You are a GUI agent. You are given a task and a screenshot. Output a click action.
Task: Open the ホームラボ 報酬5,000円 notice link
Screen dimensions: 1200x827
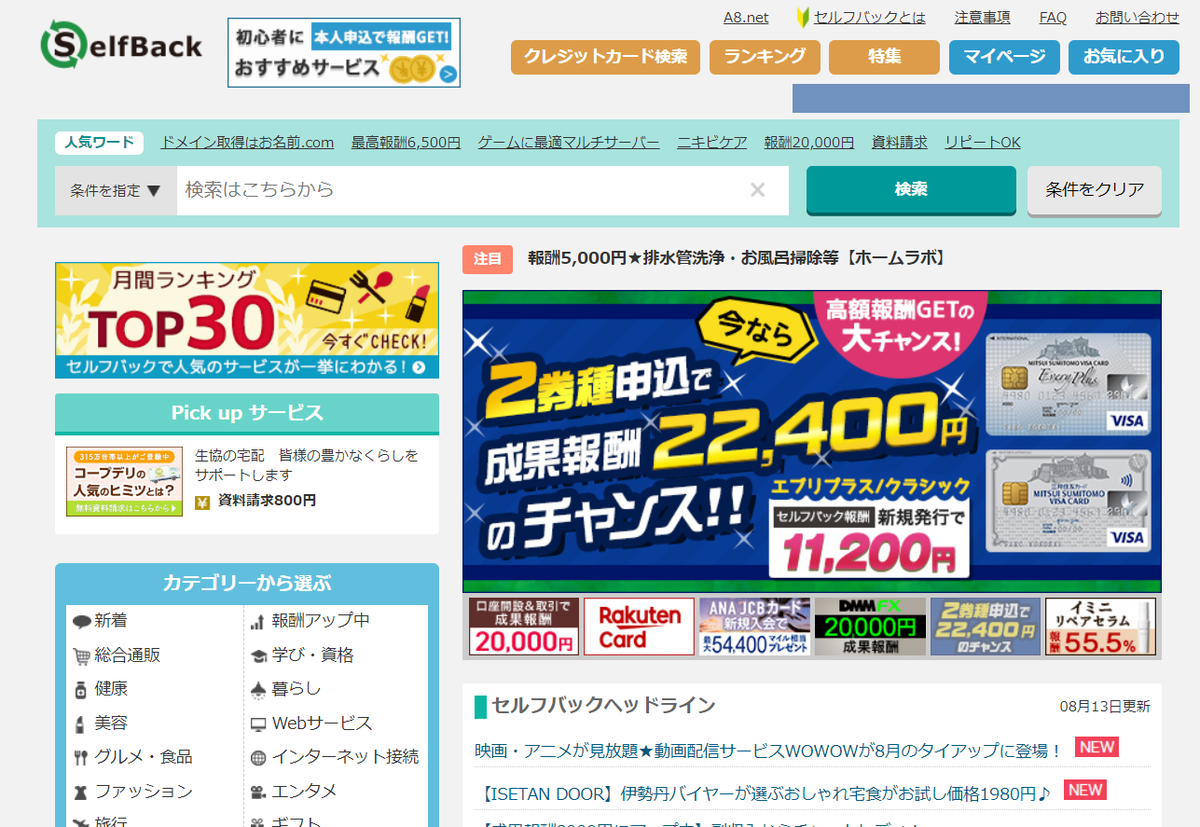click(x=736, y=258)
